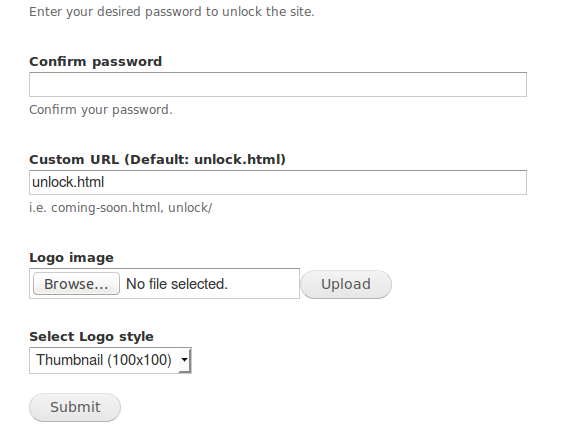Click into the Confirm password field
The width and height of the screenshot is (580, 439).
278,84
